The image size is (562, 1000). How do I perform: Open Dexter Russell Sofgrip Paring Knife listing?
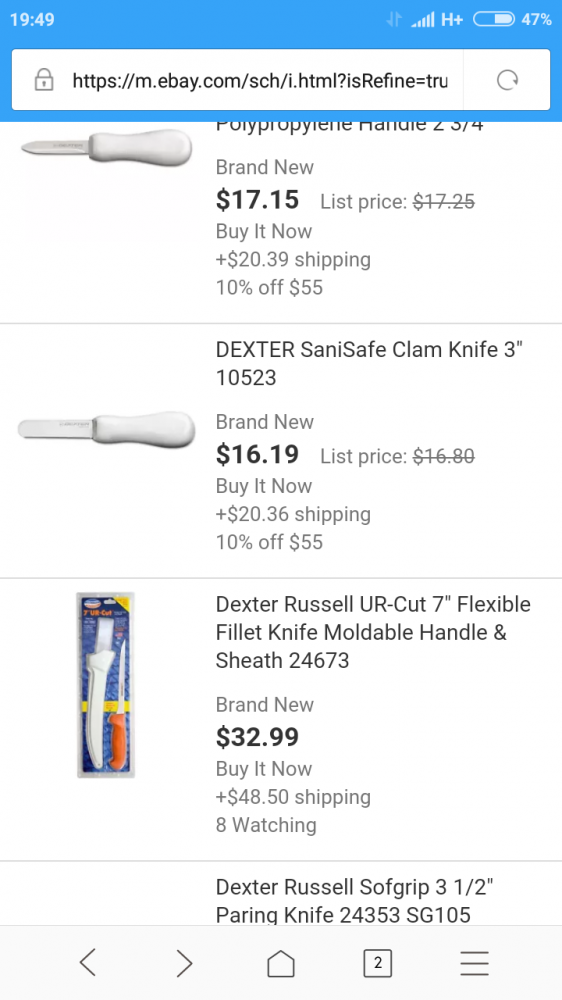[355, 901]
